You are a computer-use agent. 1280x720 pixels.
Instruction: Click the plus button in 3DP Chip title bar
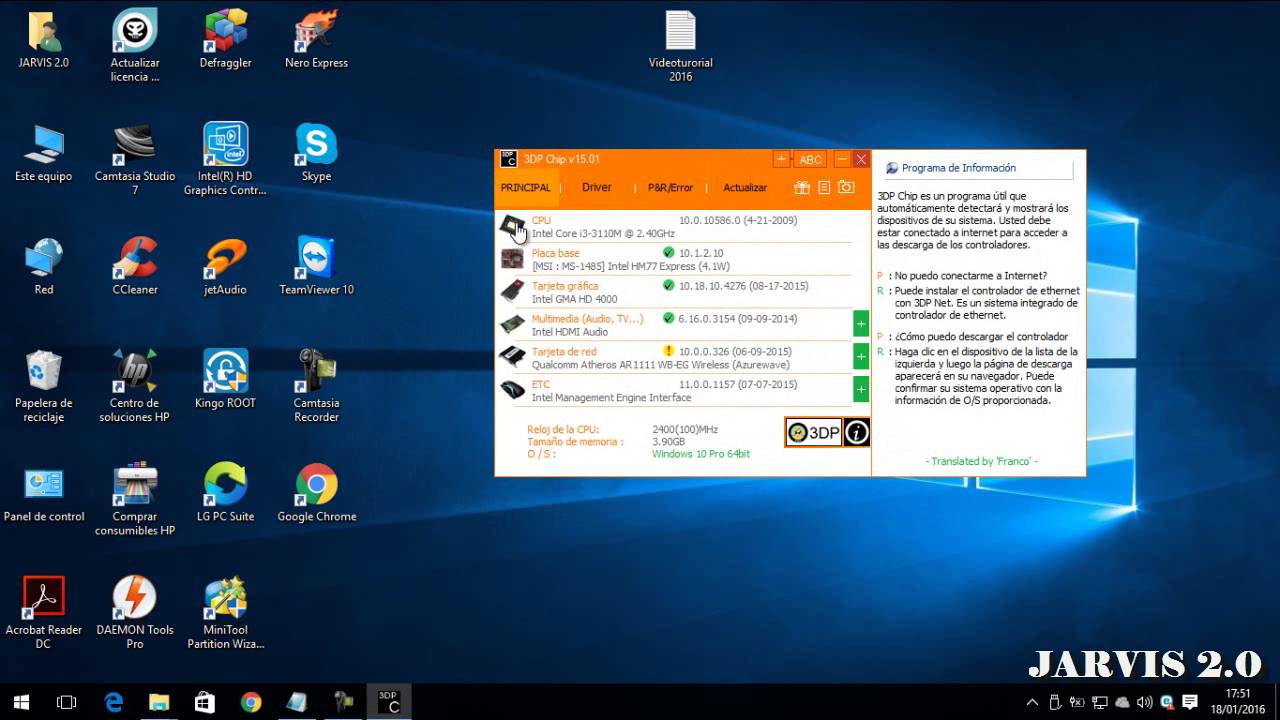782,159
